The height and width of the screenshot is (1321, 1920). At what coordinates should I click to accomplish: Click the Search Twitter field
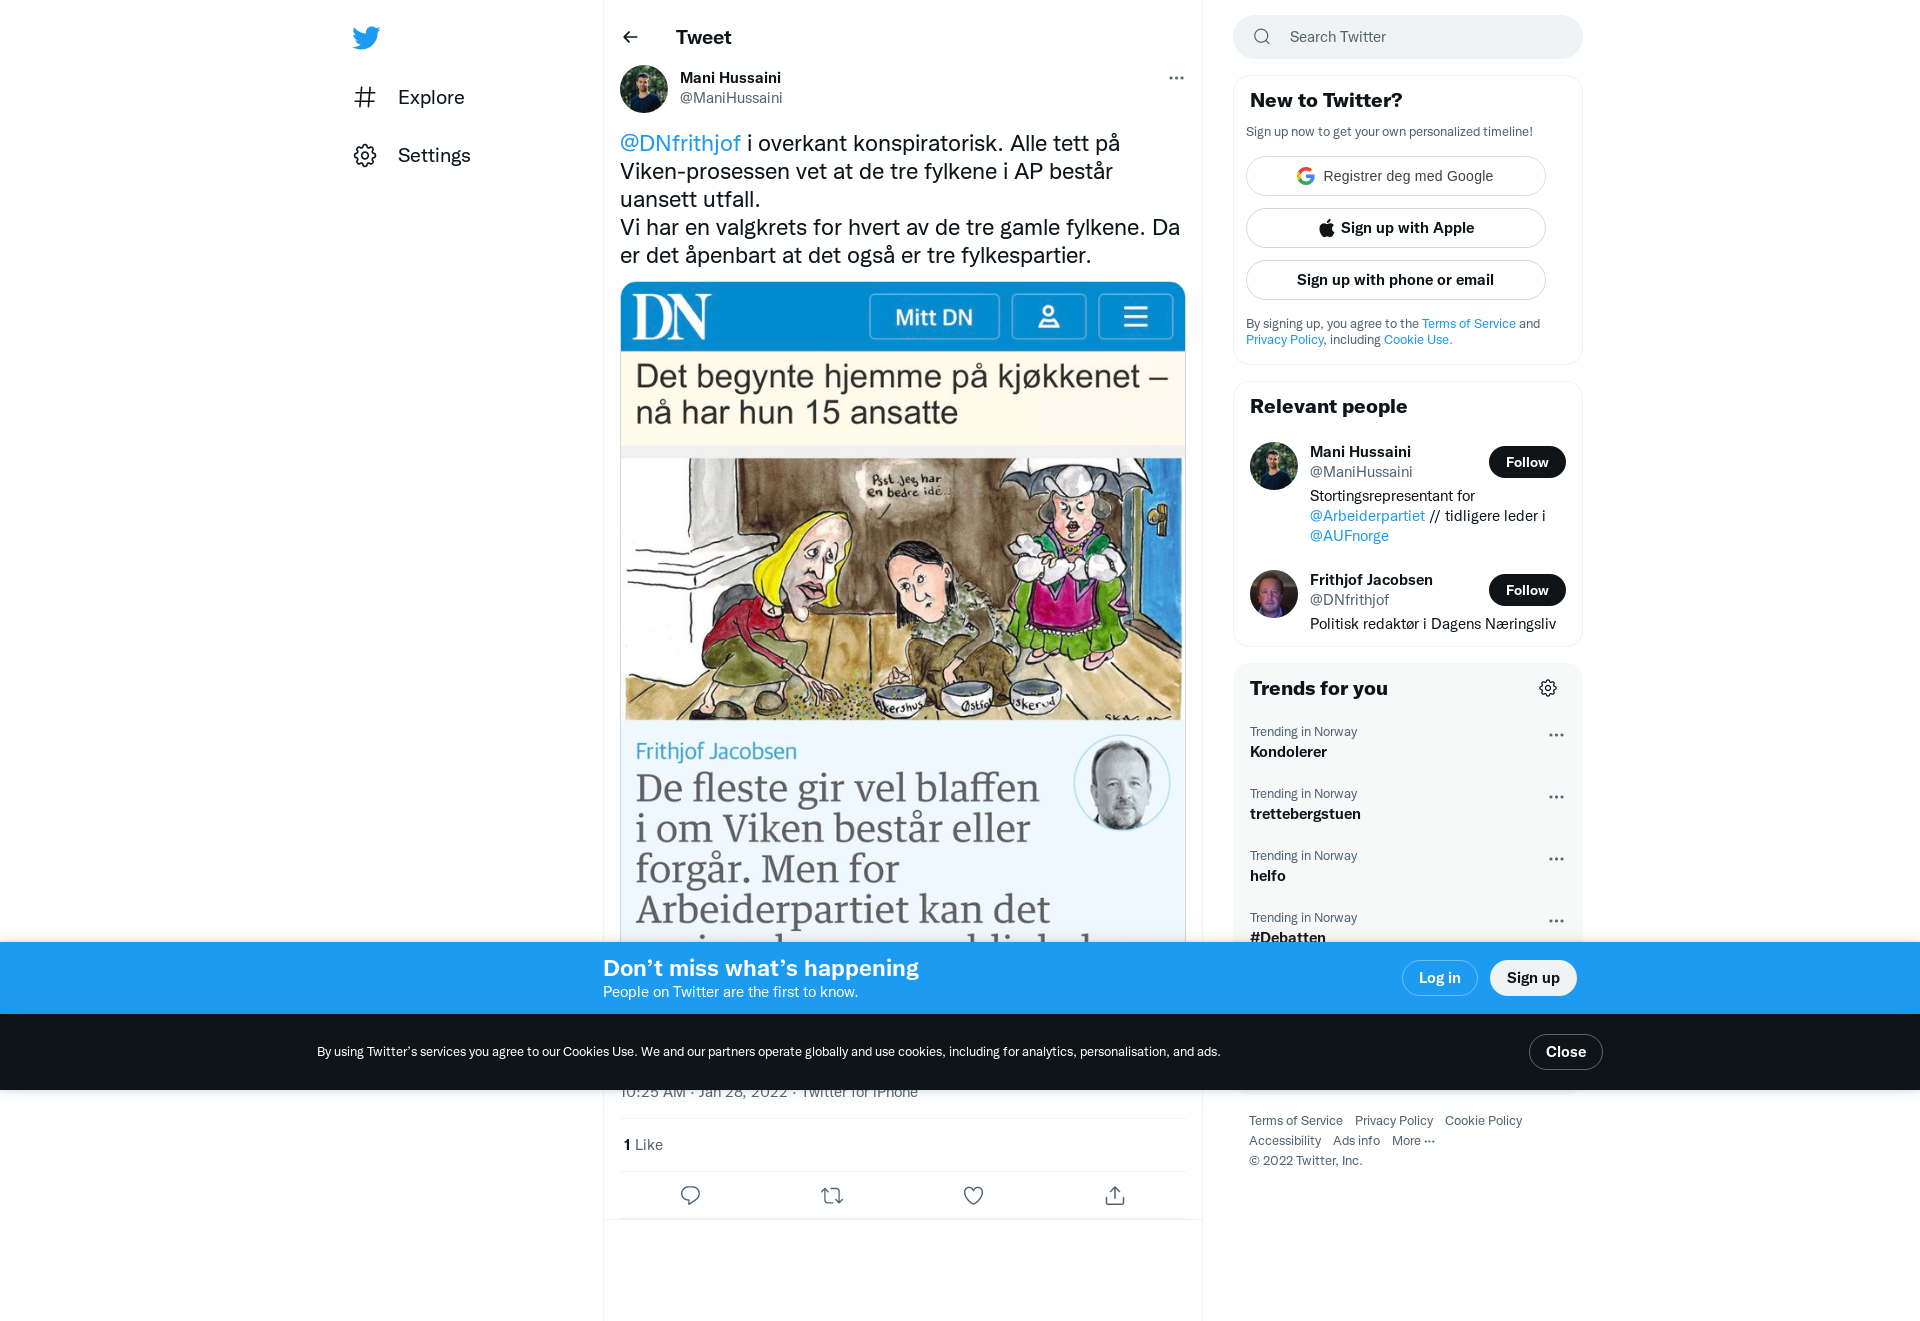click(x=1408, y=37)
